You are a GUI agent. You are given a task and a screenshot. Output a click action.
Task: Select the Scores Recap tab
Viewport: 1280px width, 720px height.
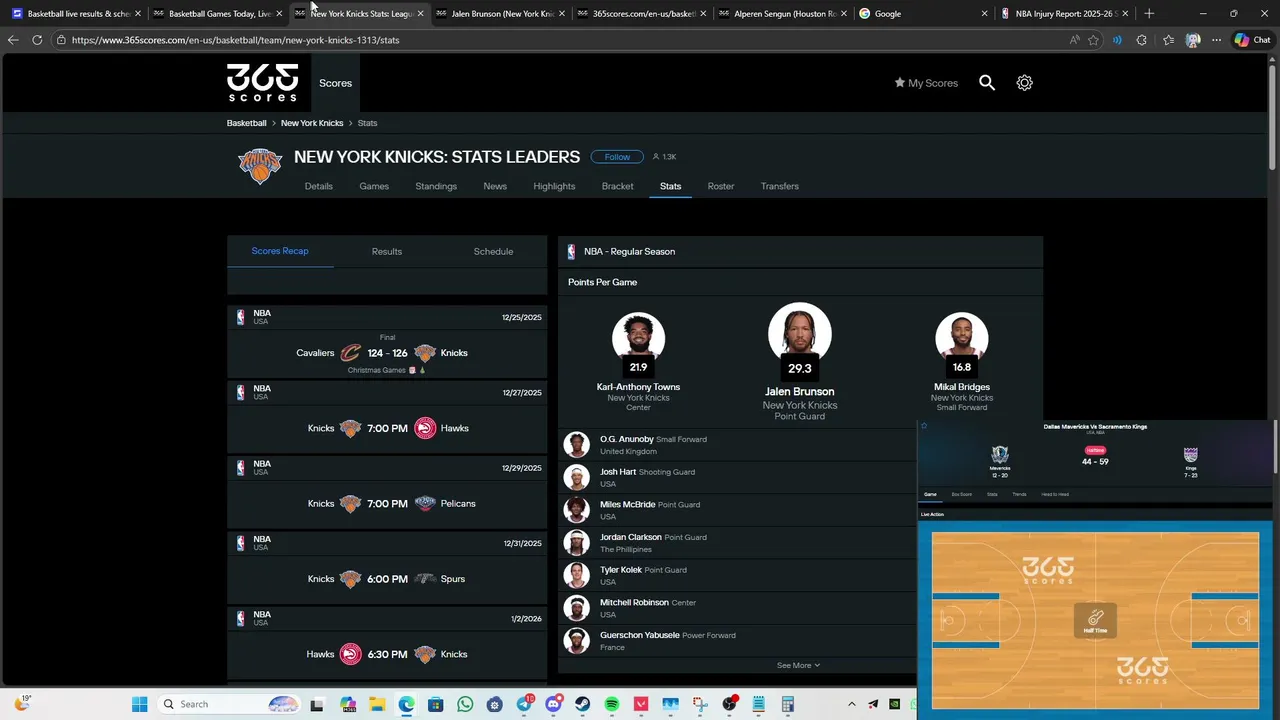(x=280, y=251)
